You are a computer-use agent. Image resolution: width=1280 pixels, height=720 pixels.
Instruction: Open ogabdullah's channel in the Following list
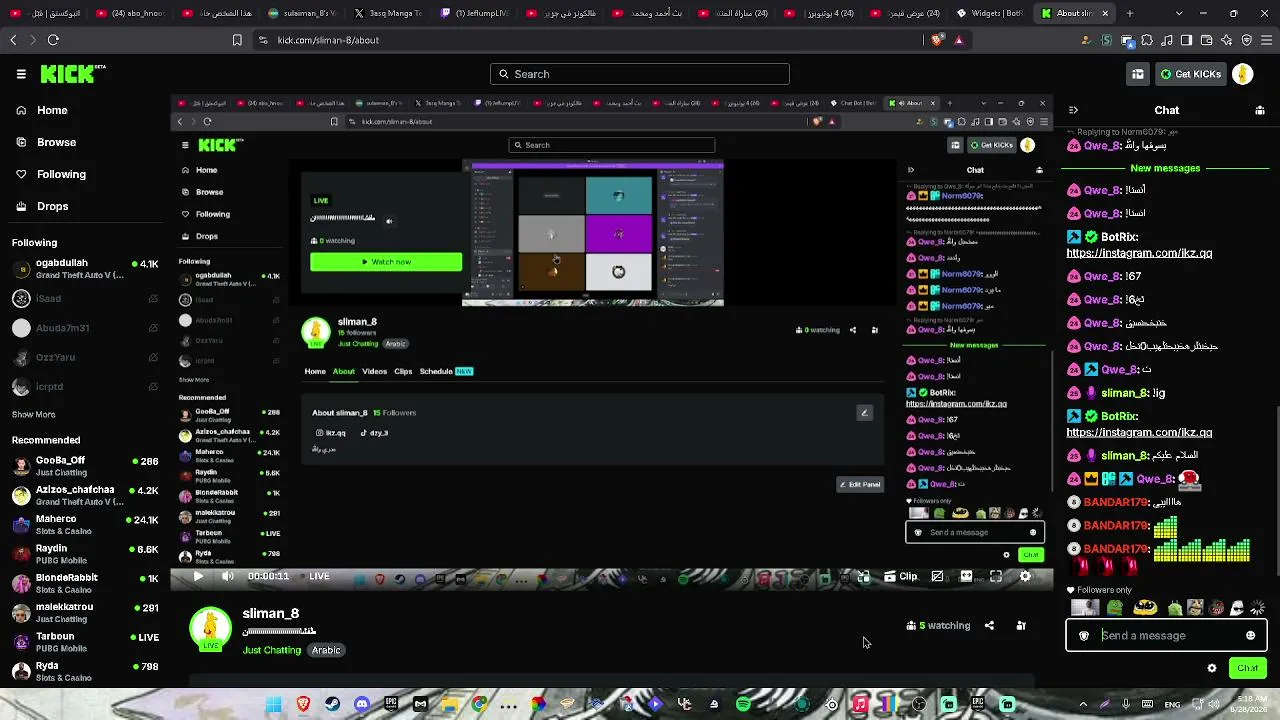pyautogui.click(x=86, y=269)
